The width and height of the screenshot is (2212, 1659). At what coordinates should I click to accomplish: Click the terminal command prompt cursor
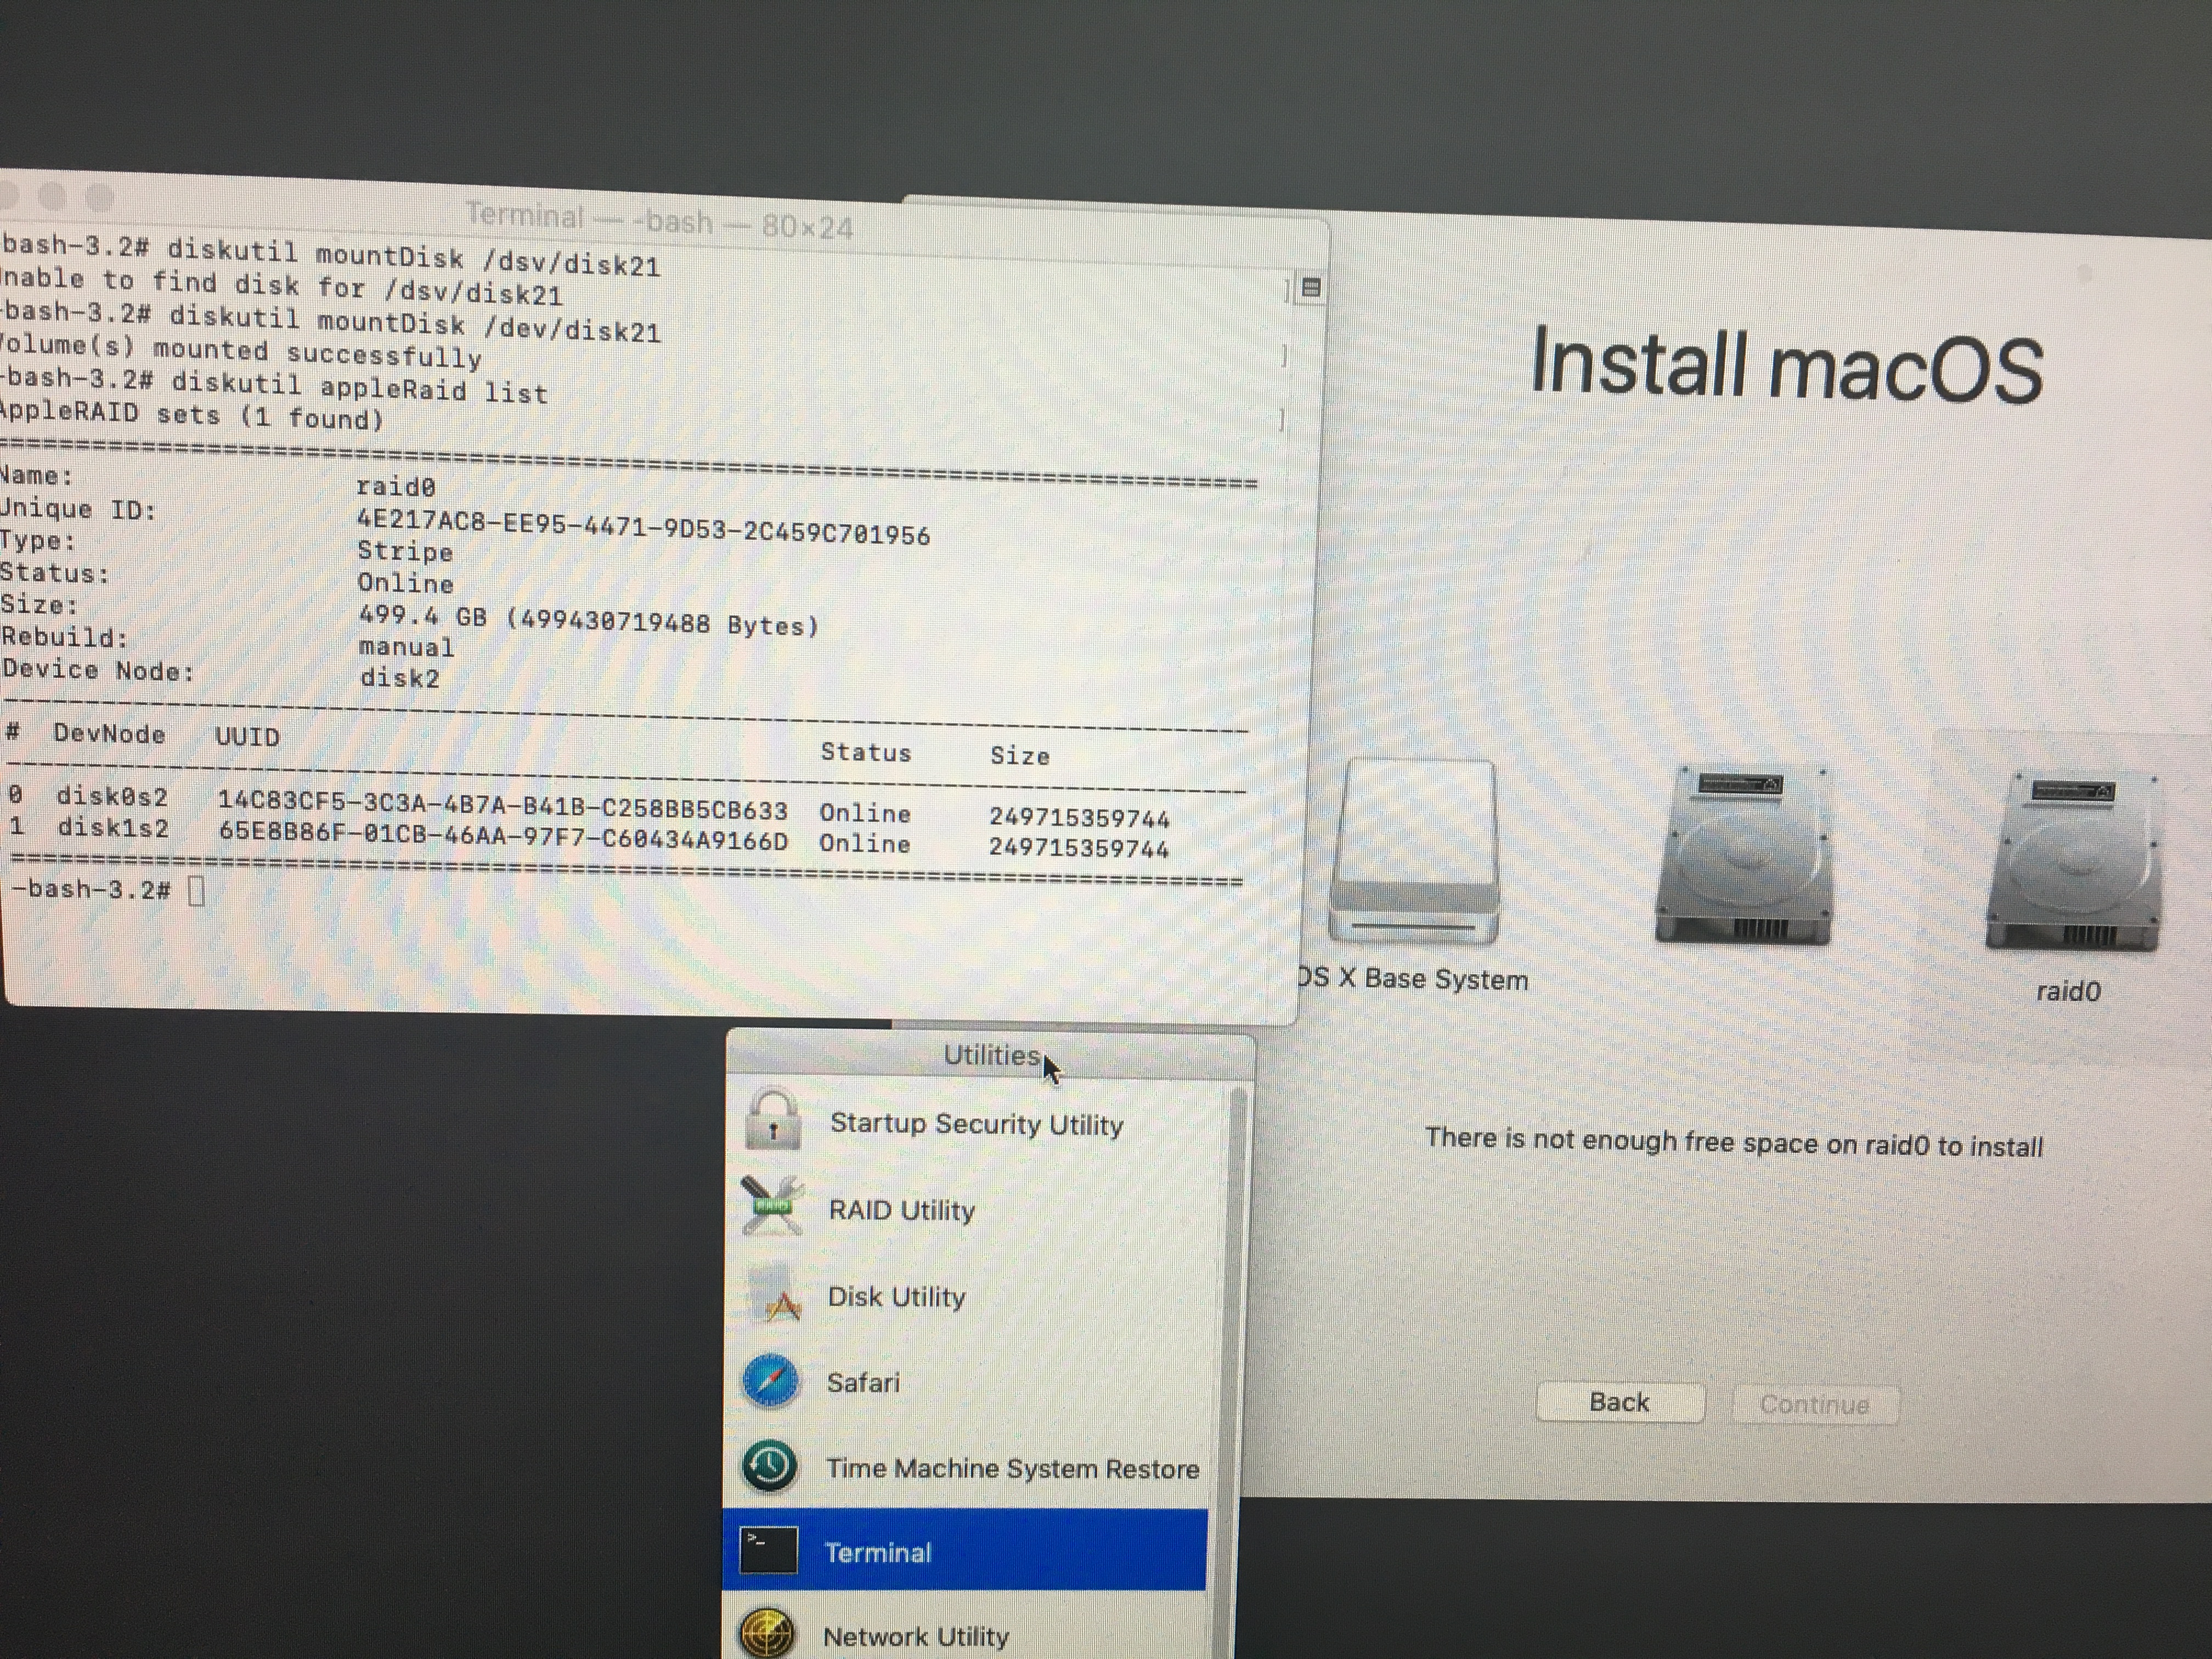point(196,890)
